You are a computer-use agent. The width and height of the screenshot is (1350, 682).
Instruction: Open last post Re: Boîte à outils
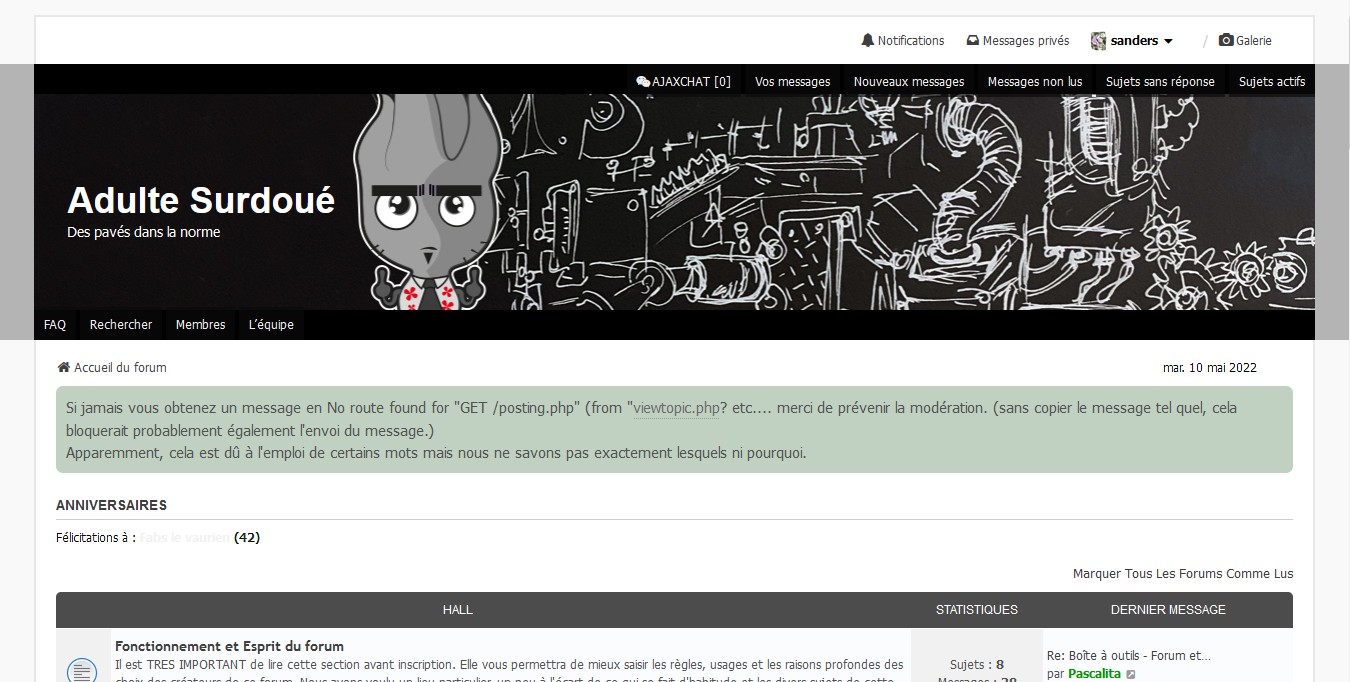coord(1129,656)
